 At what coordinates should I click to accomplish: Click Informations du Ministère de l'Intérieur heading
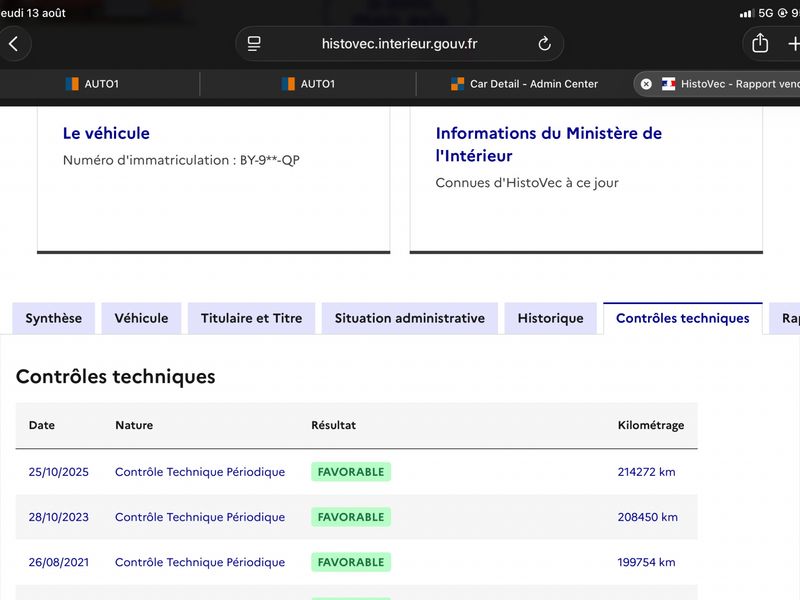coord(548,144)
